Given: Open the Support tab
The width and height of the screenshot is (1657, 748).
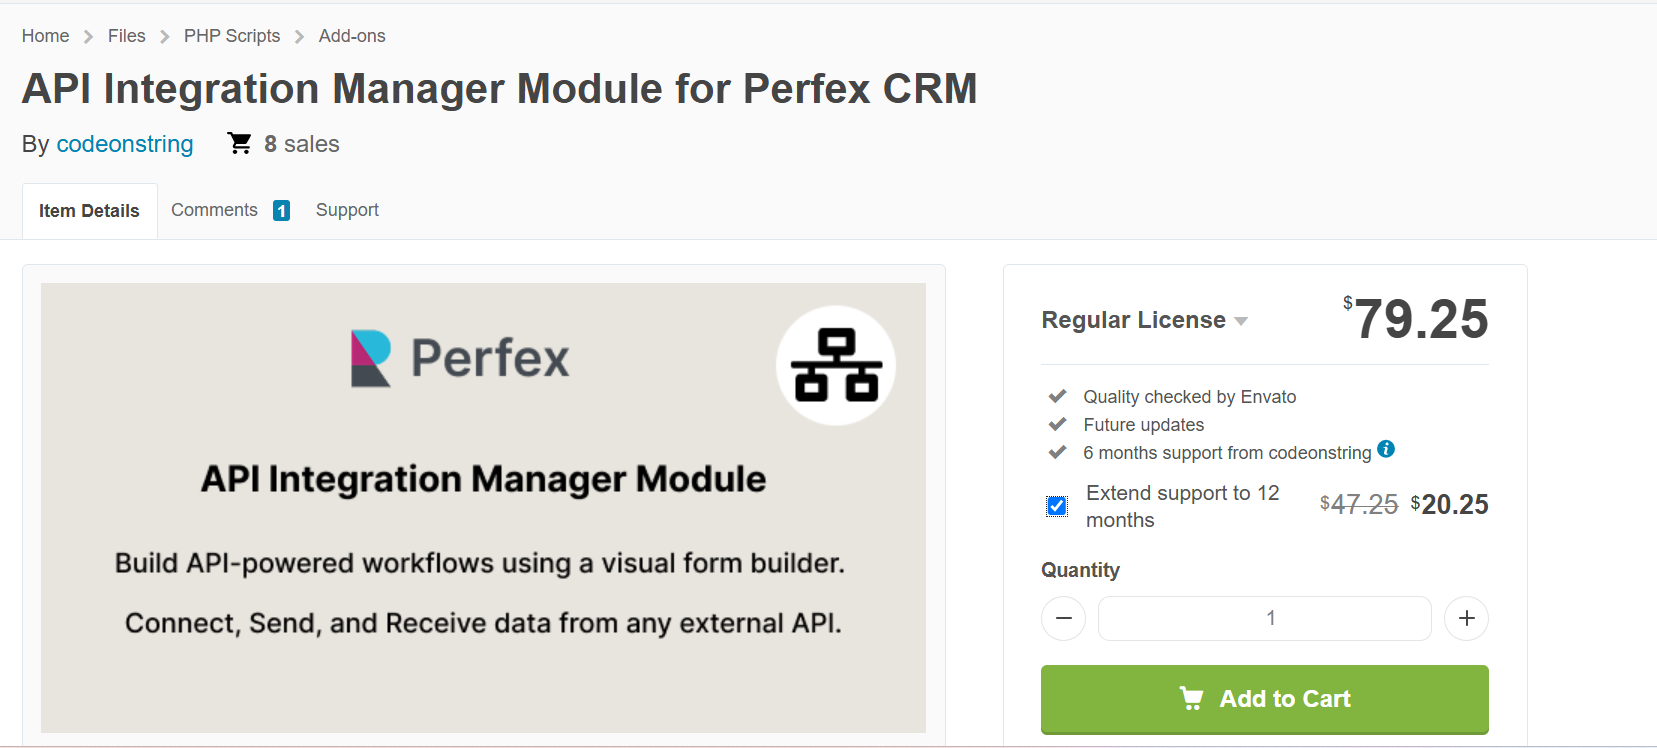Looking at the screenshot, I should [347, 210].
